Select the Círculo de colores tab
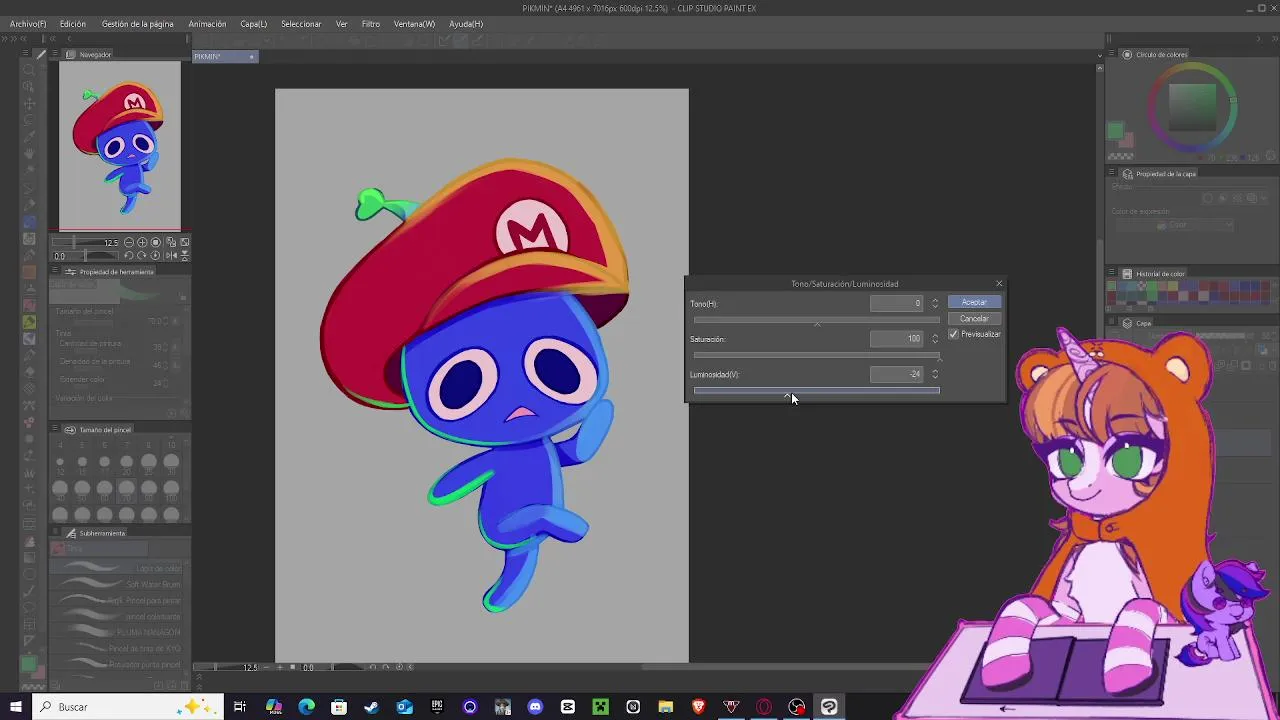Viewport: 1280px width, 720px height. point(1155,55)
